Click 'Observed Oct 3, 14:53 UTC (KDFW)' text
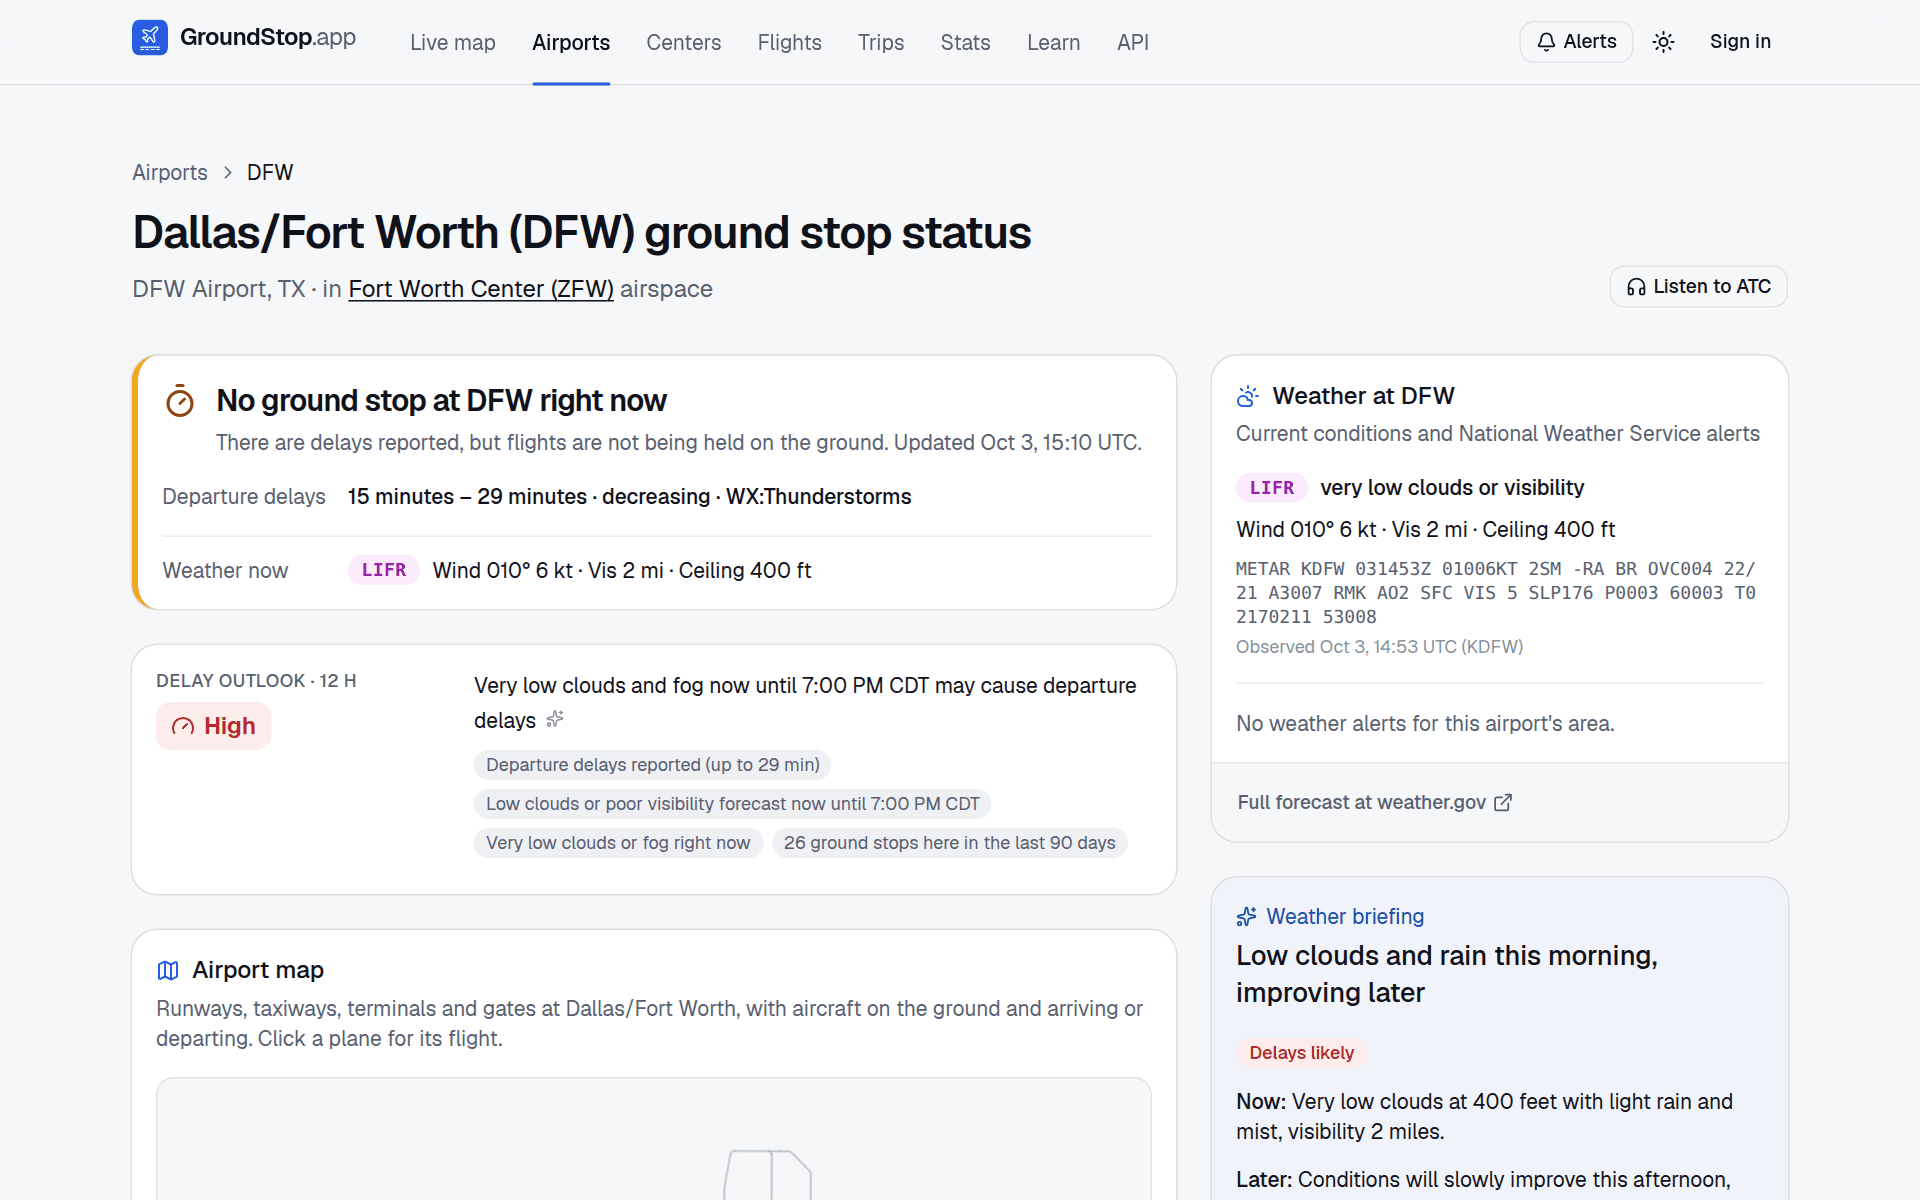 pos(1379,647)
